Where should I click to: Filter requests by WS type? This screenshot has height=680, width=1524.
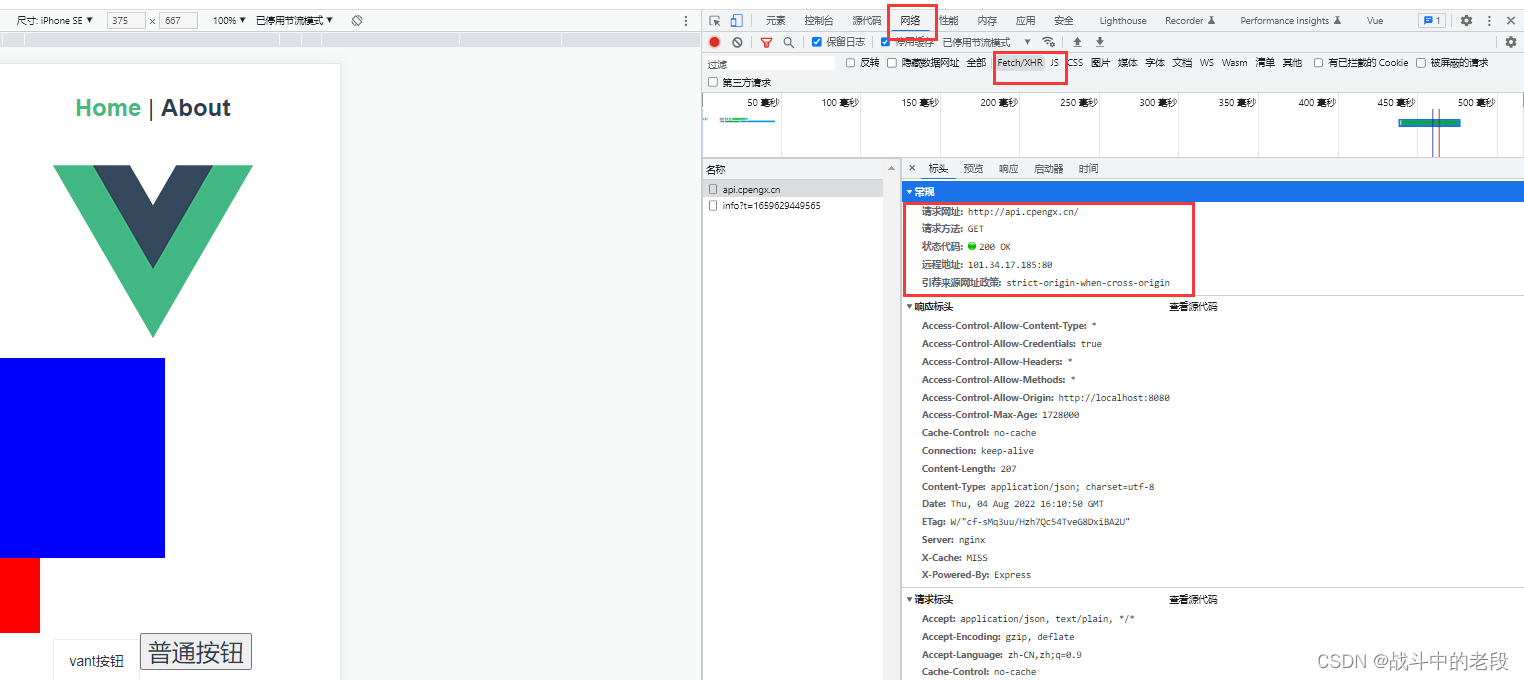point(1207,63)
